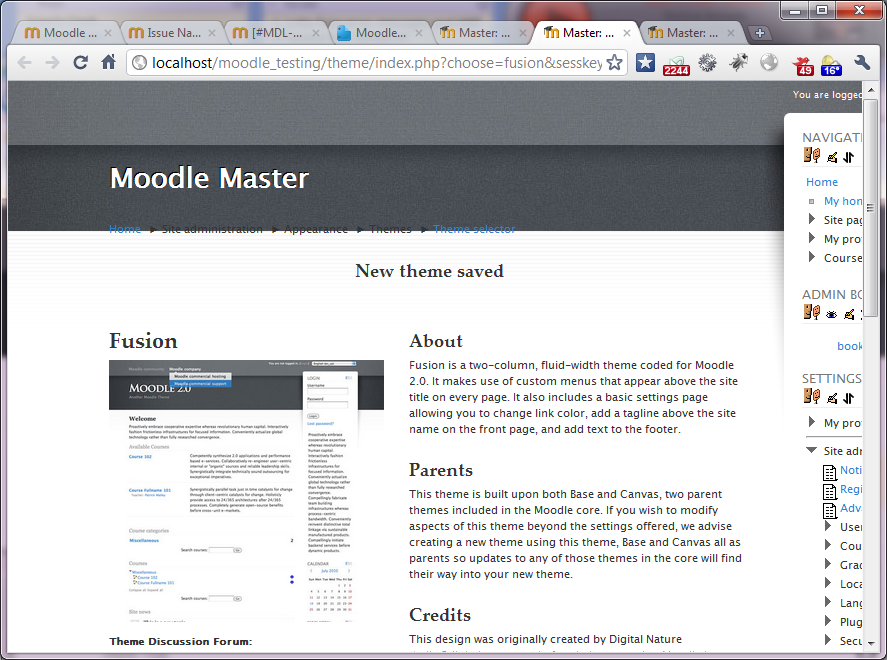The height and width of the screenshot is (660, 887).
Task: Click the blue star extension icon
Action: click(645, 63)
